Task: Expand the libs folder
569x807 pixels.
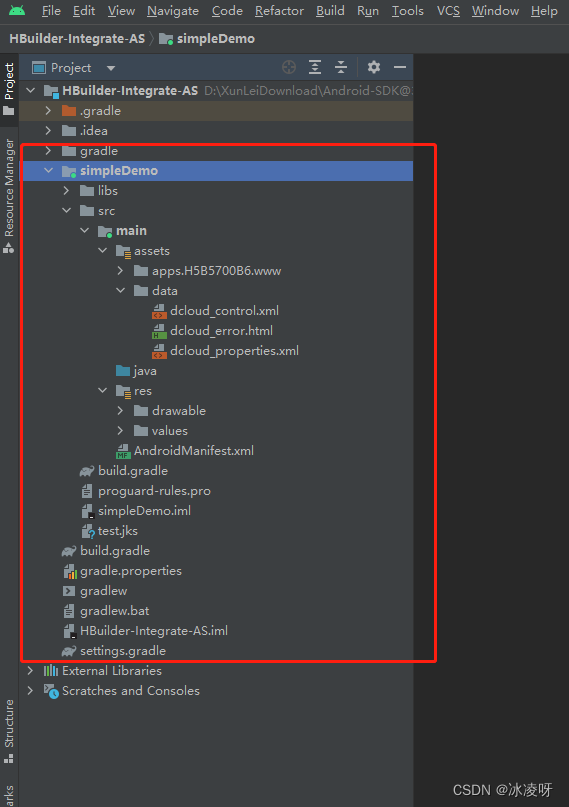Action: [66, 190]
